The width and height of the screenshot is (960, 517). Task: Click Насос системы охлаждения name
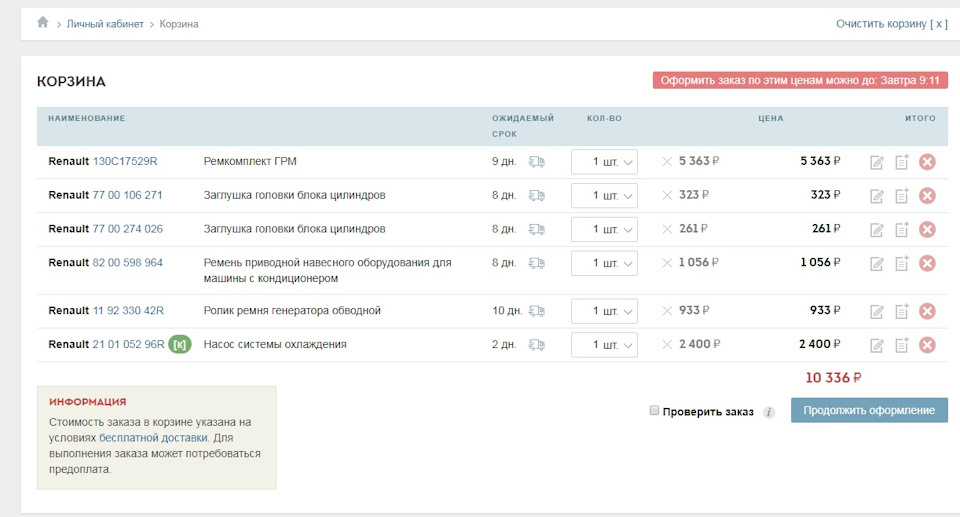275,344
